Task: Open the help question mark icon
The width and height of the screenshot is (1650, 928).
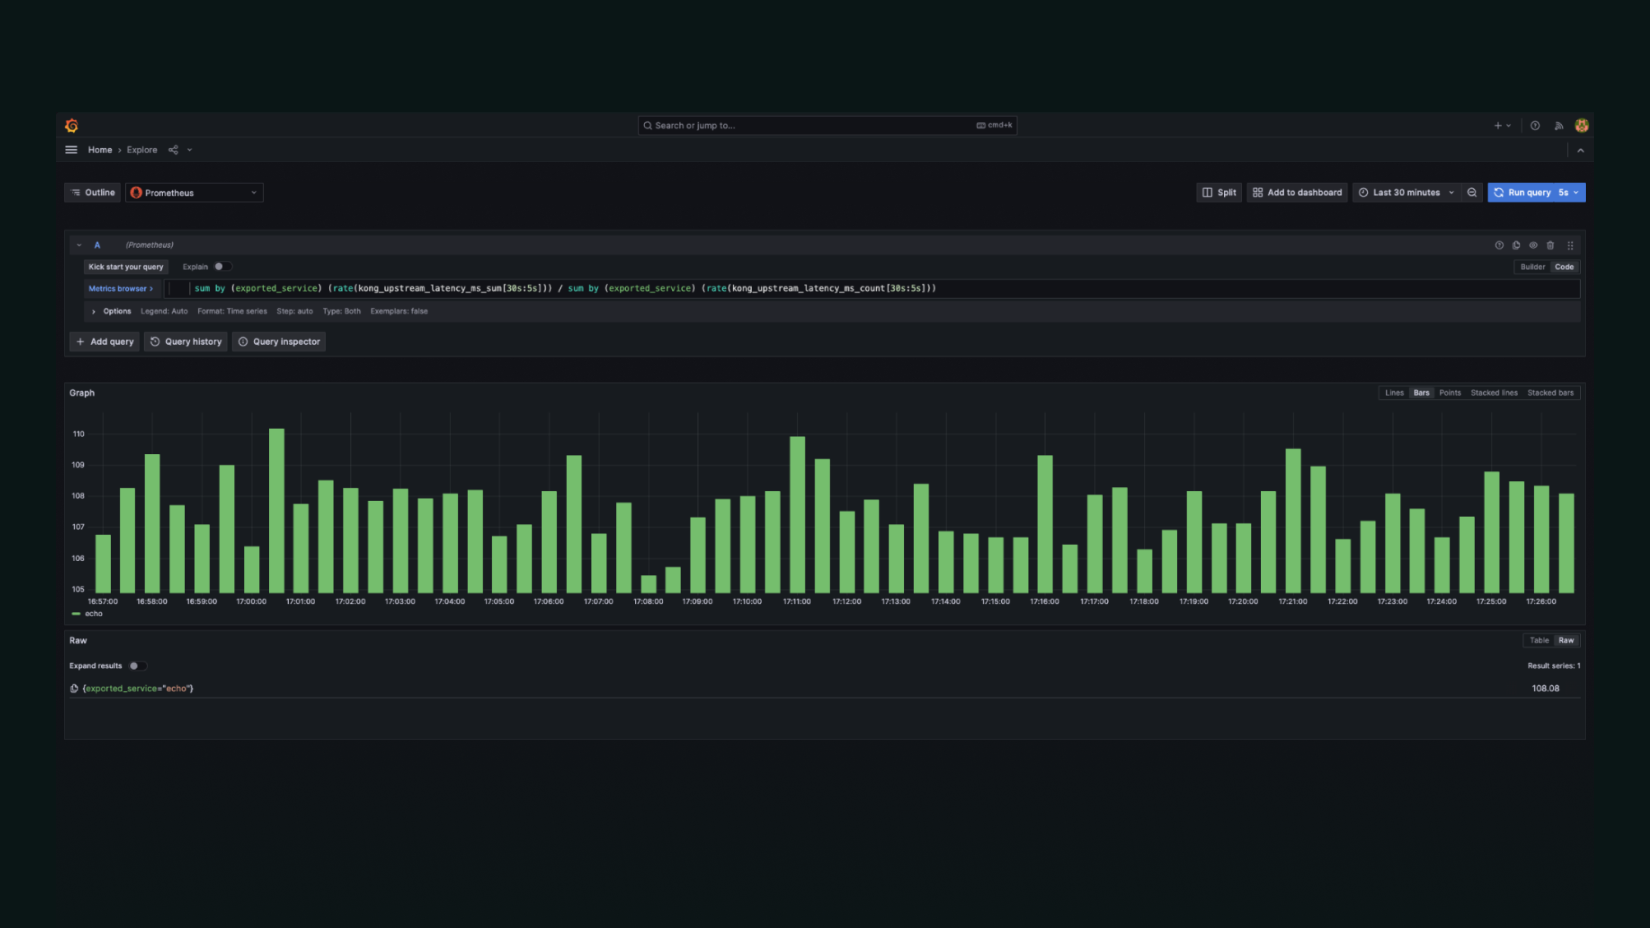Action: 1534,126
